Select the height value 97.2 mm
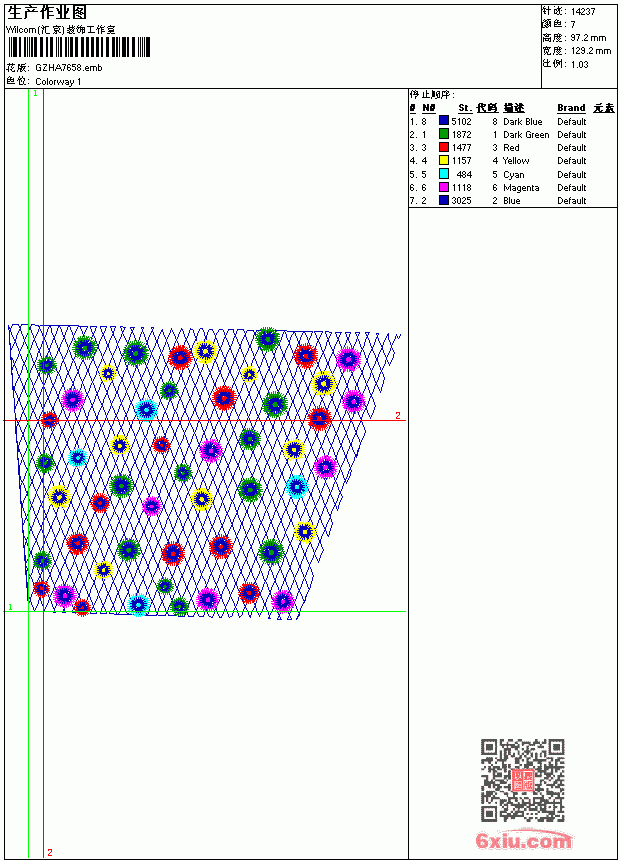This screenshot has width=620, height=860. point(588,38)
